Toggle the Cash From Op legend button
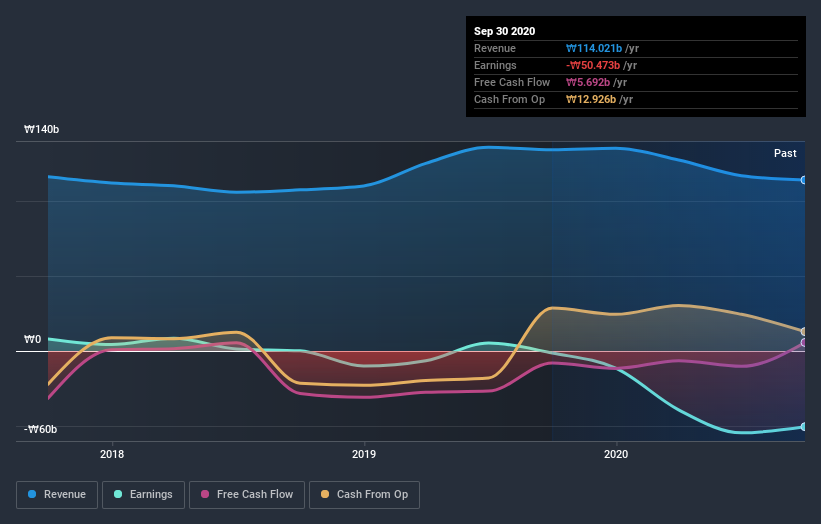Screen dimensions: 821x524 click(x=364, y=495)
